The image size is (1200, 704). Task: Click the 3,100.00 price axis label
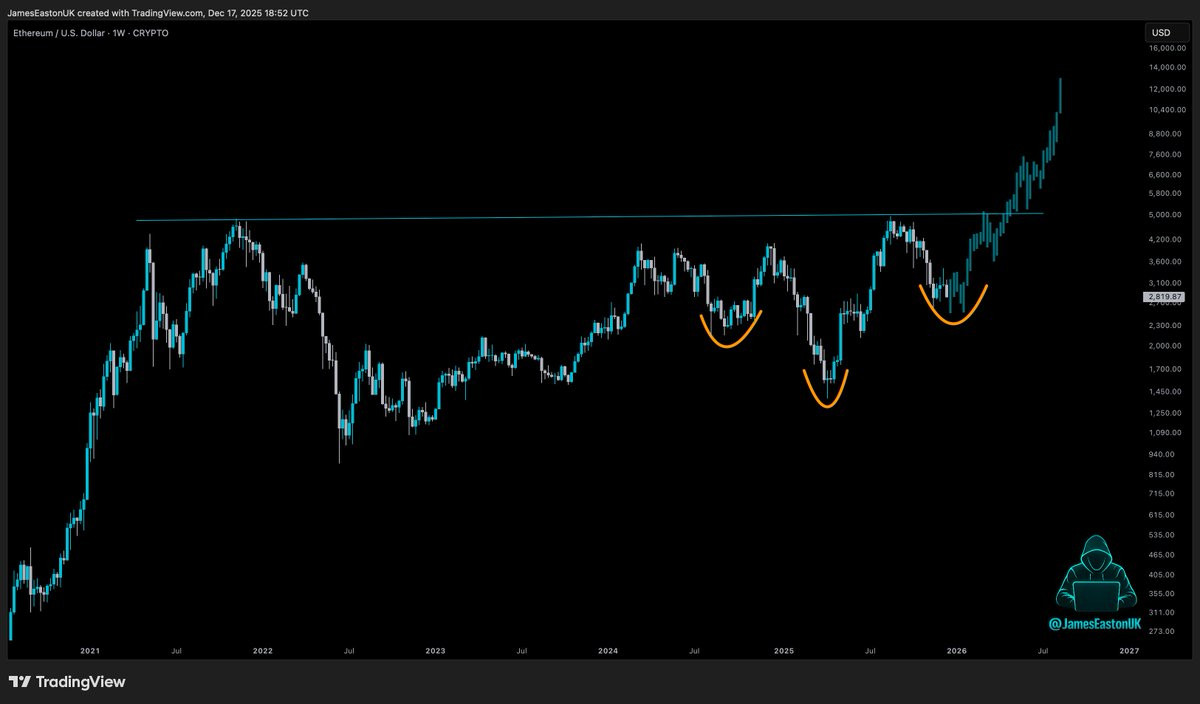click(1166, 283)
